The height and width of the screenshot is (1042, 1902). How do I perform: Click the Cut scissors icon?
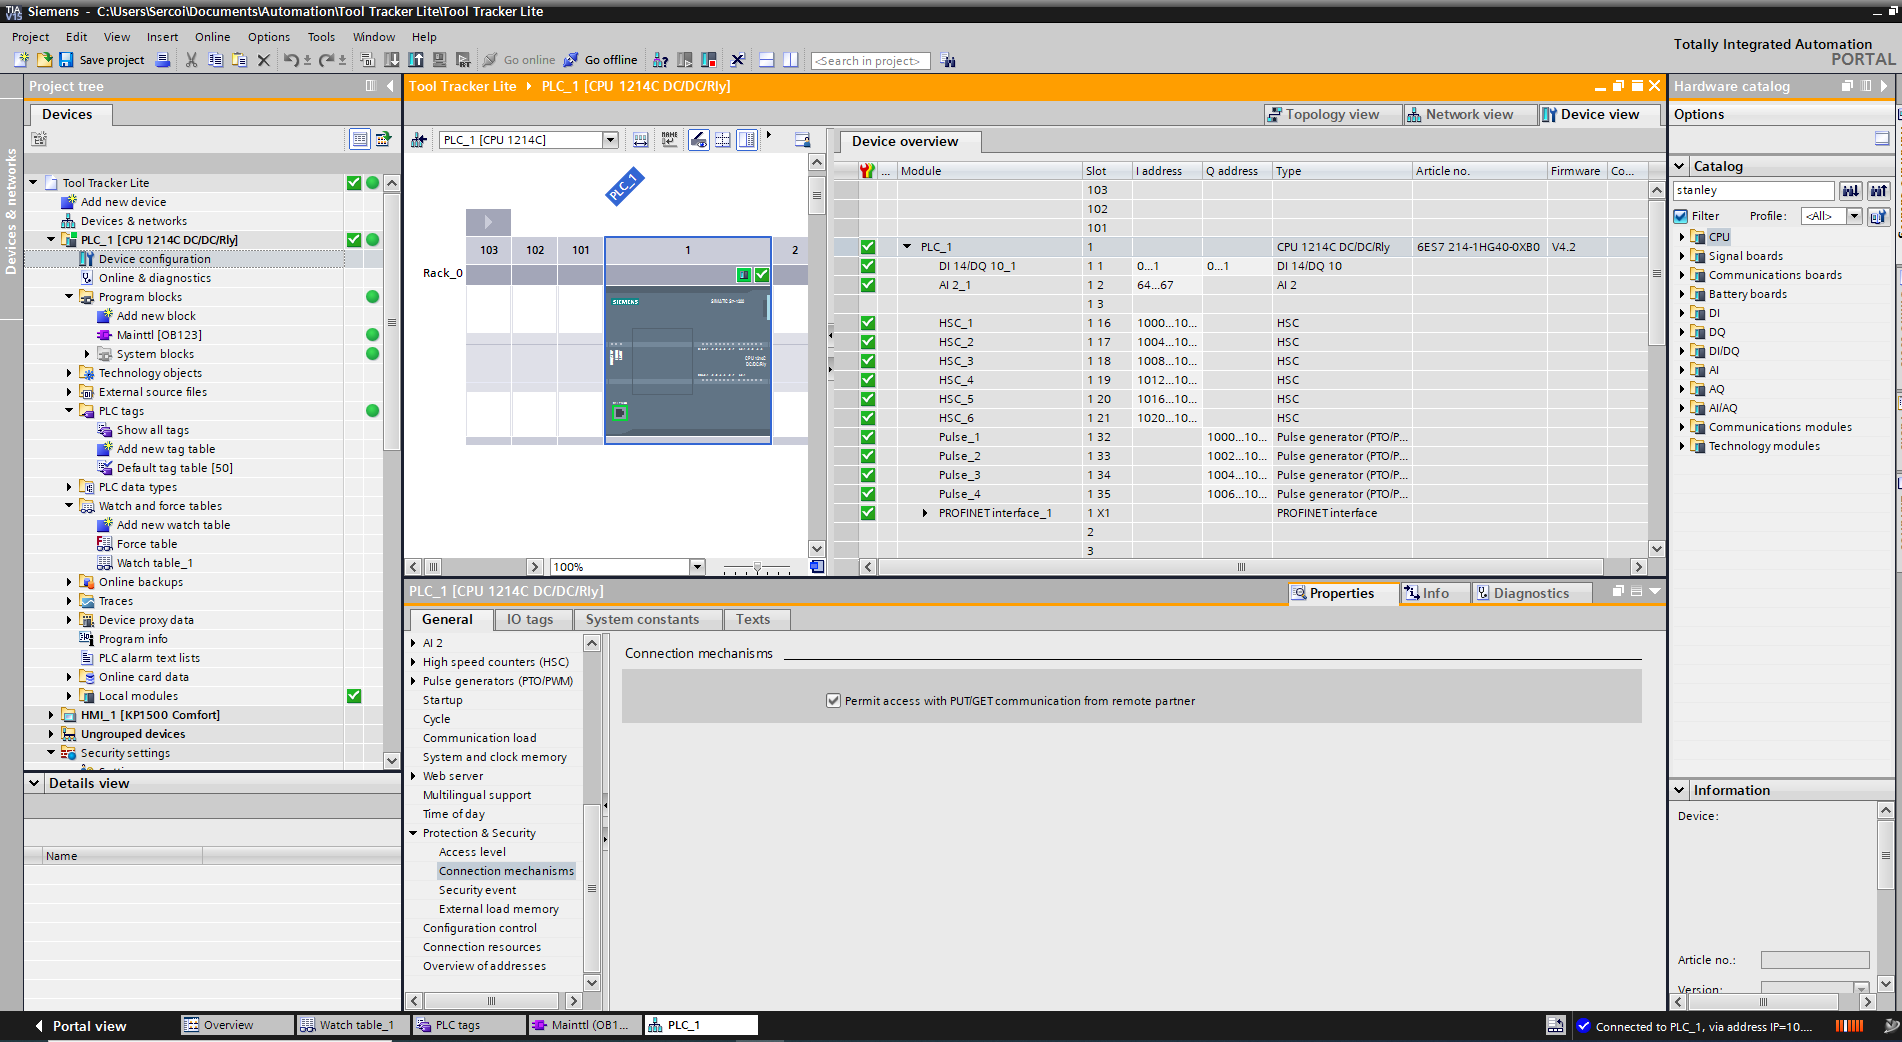[191, 60]
